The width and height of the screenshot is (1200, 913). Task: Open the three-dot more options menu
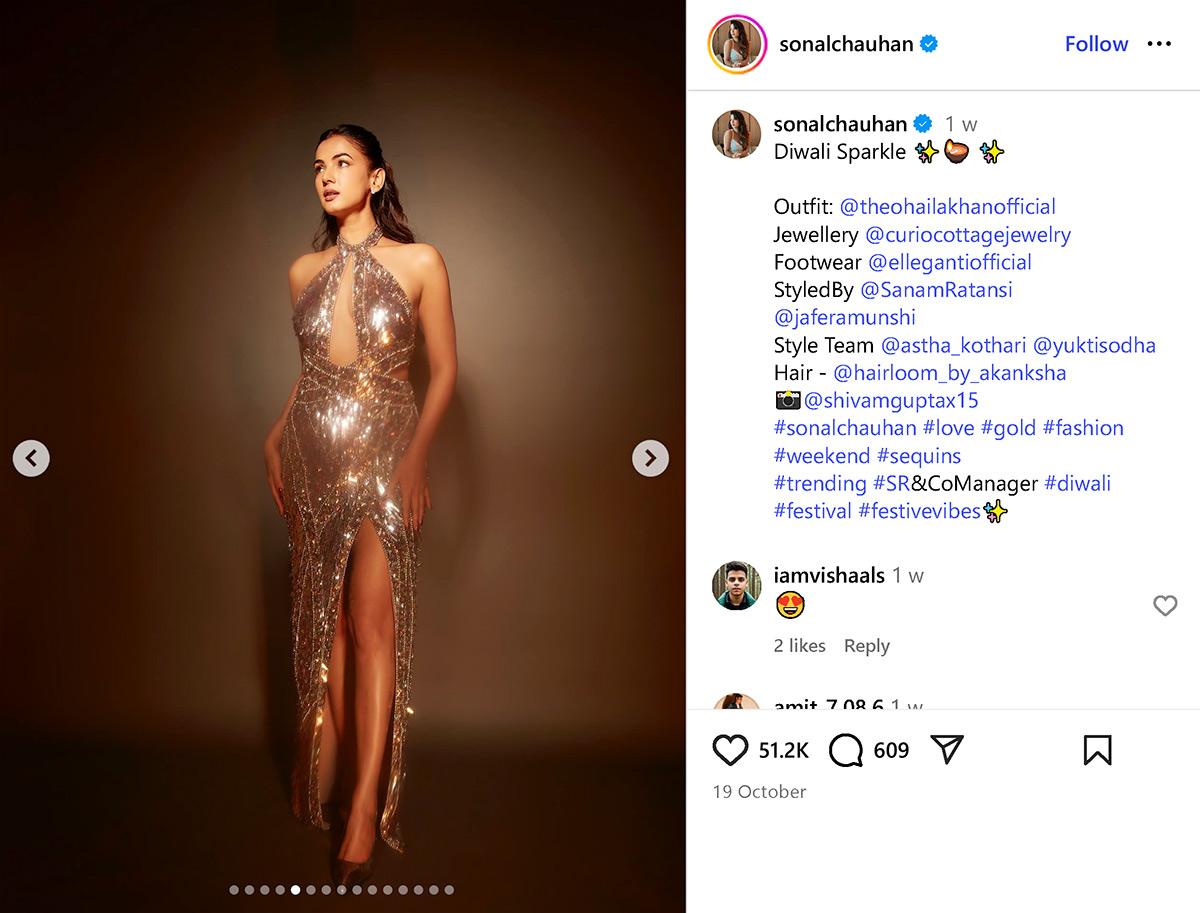pos(1159,44)
